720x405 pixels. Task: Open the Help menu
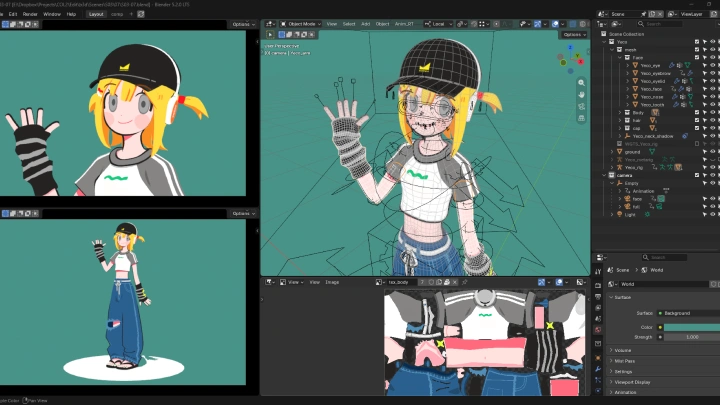pos(71,14)
